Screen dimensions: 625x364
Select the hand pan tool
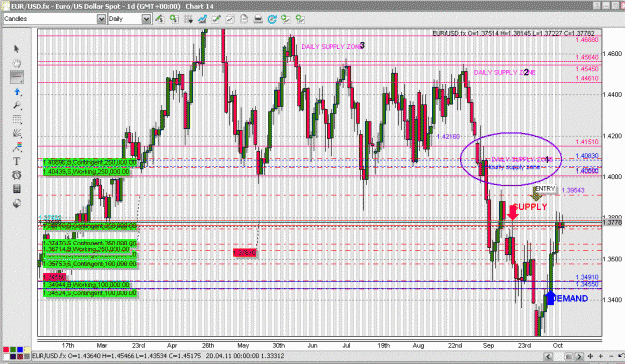click(x=16, y=63)
